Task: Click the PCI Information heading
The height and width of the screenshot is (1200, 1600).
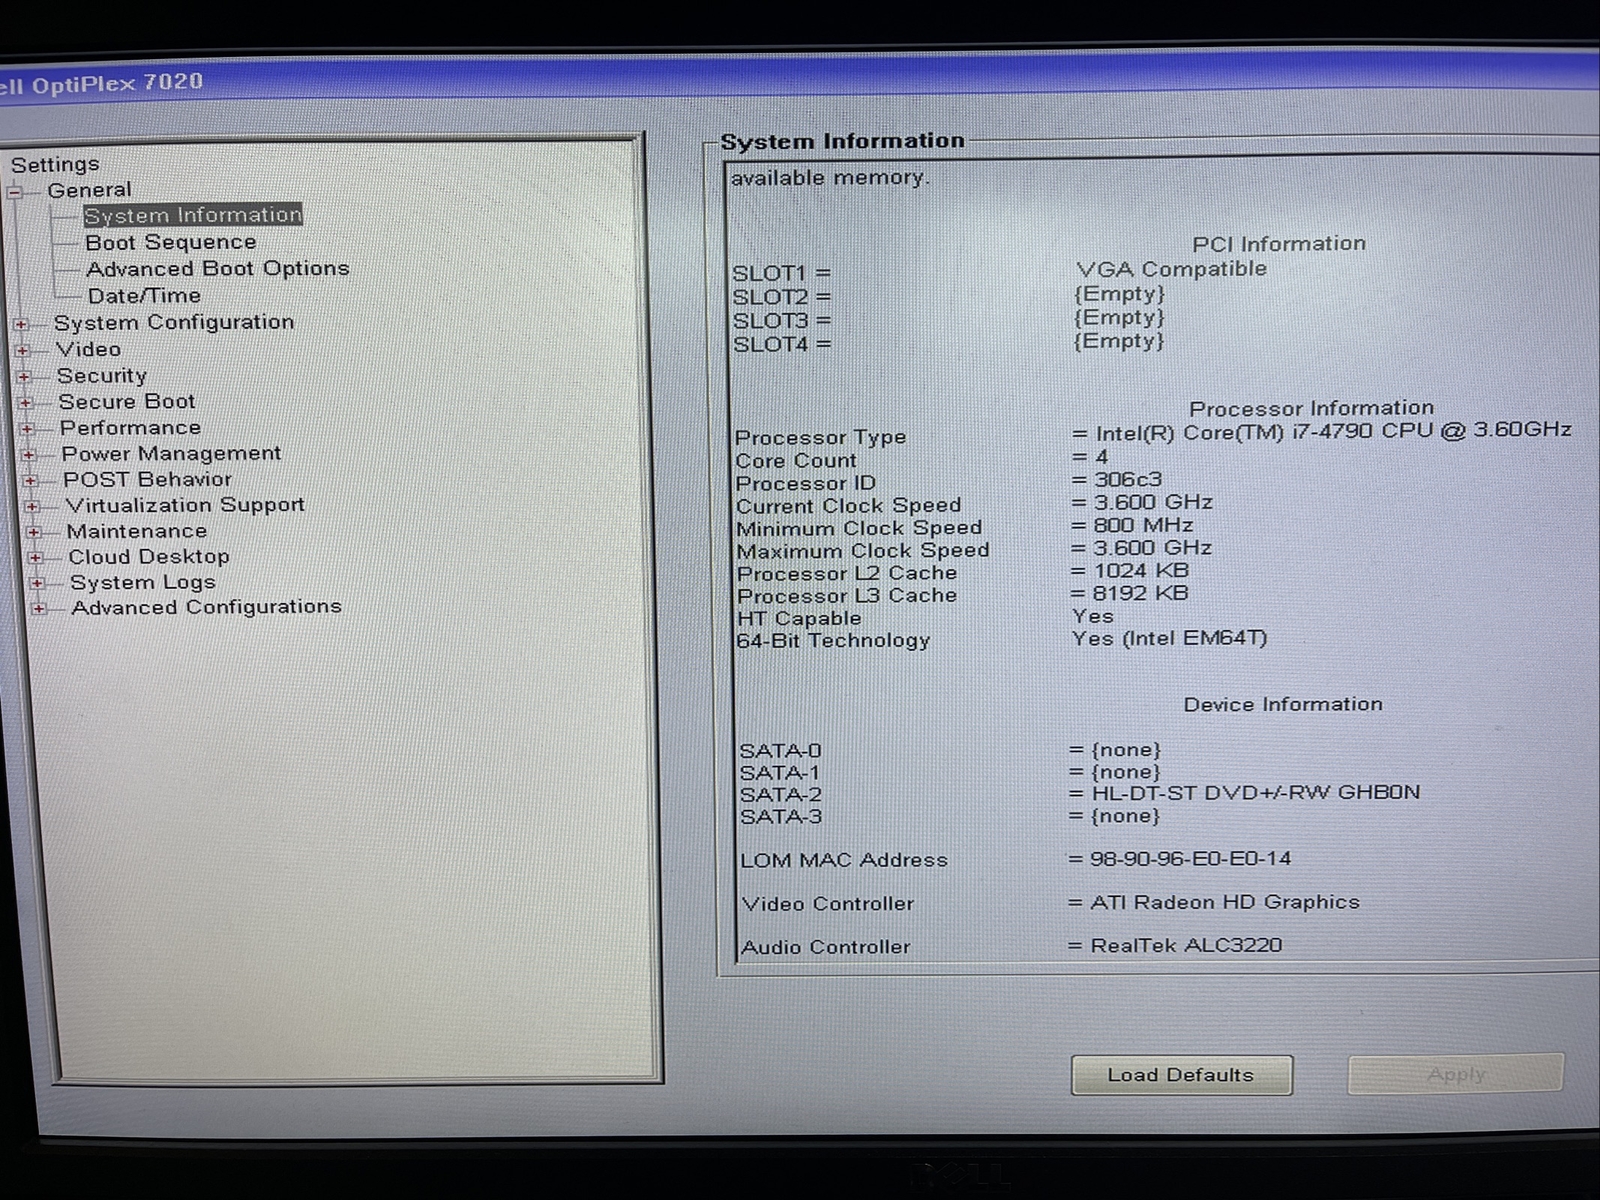Action: 1279,244
